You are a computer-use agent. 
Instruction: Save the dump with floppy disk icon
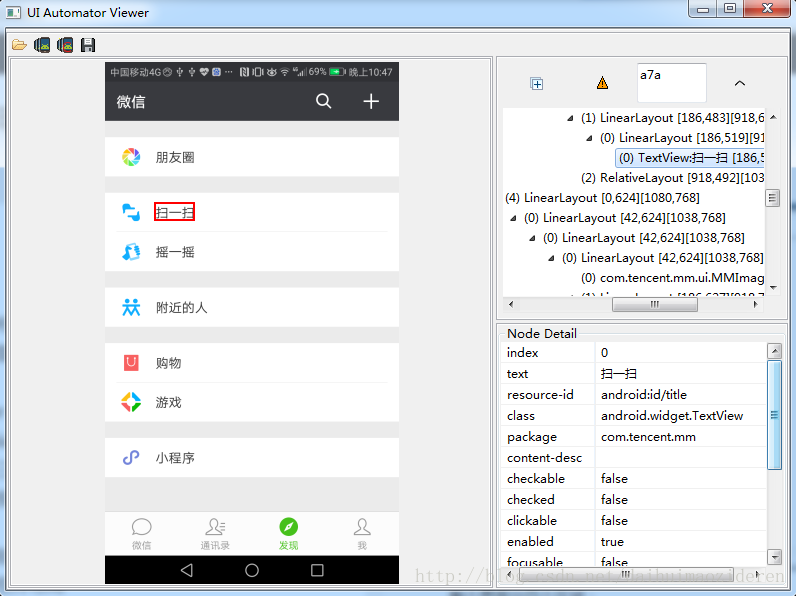88,45
